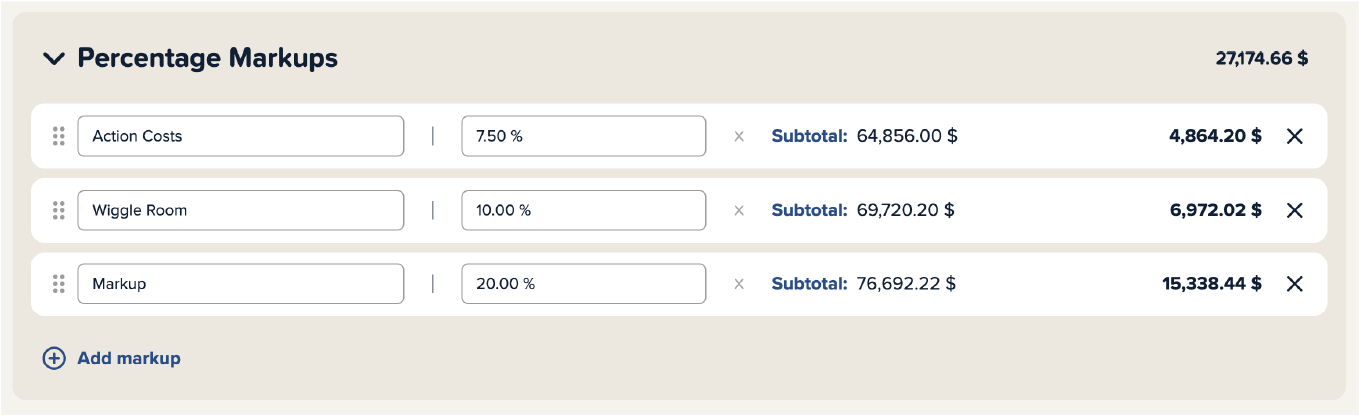Collapse the Percentage Markups section
The width and height of the screenshot is (1359, 416).
(x=53, y=59)
